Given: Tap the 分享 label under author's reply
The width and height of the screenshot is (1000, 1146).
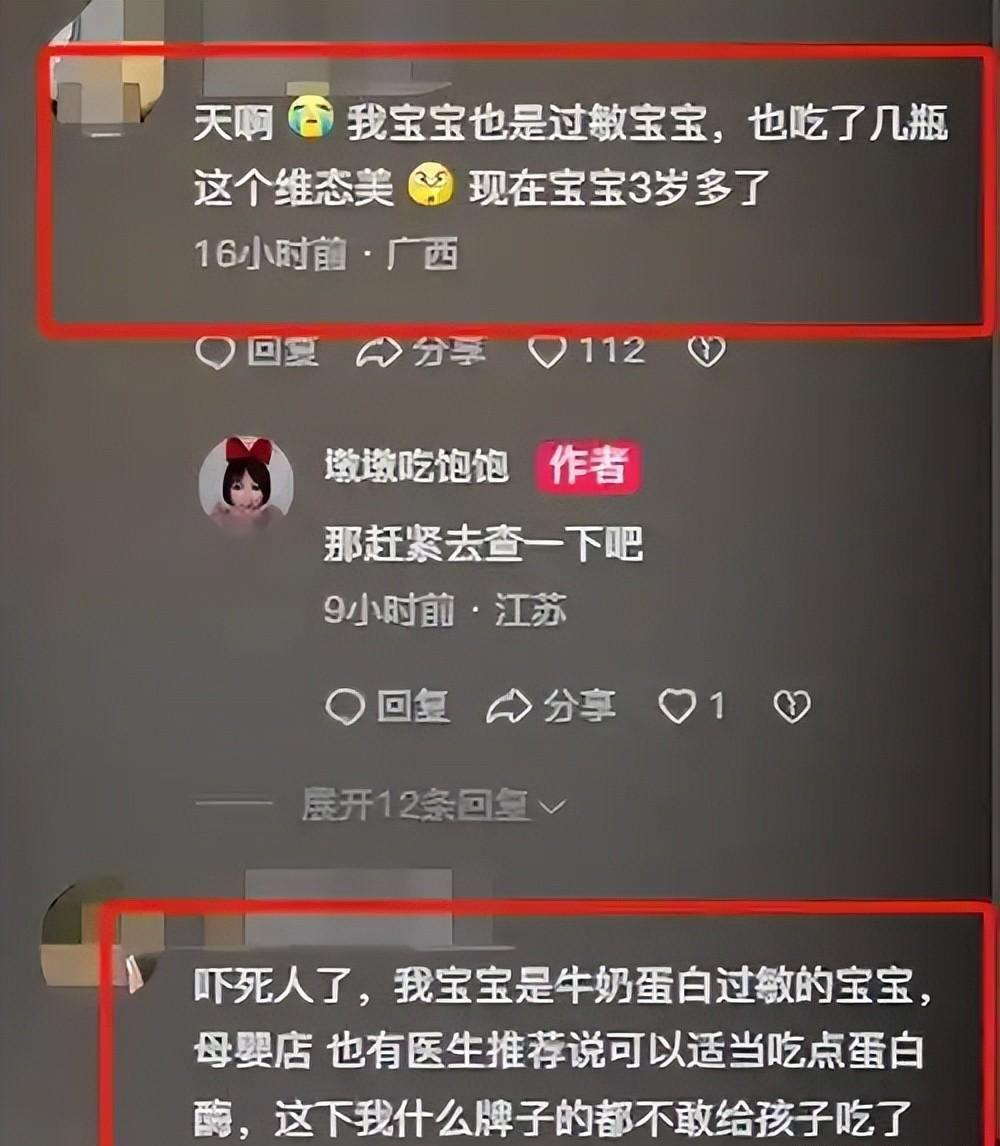Looking at the screenshot, I should 579,707.
